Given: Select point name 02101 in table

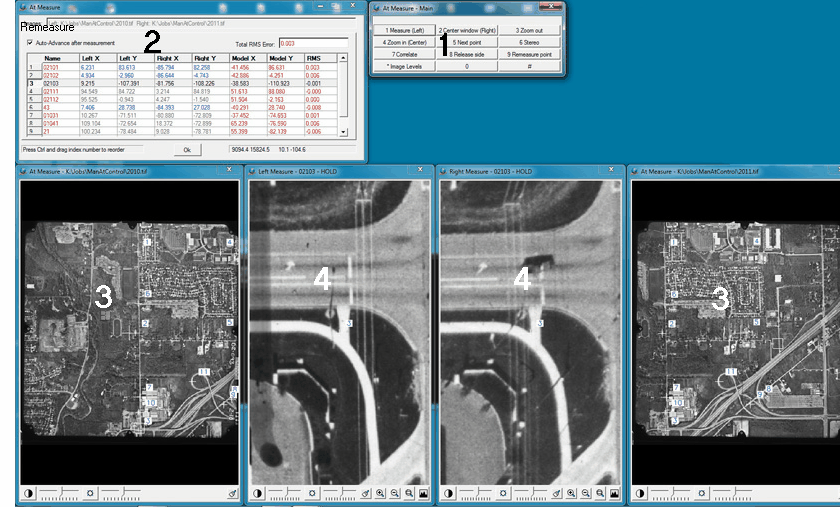Looking at the screenshot, I should [x=51, y=68].
